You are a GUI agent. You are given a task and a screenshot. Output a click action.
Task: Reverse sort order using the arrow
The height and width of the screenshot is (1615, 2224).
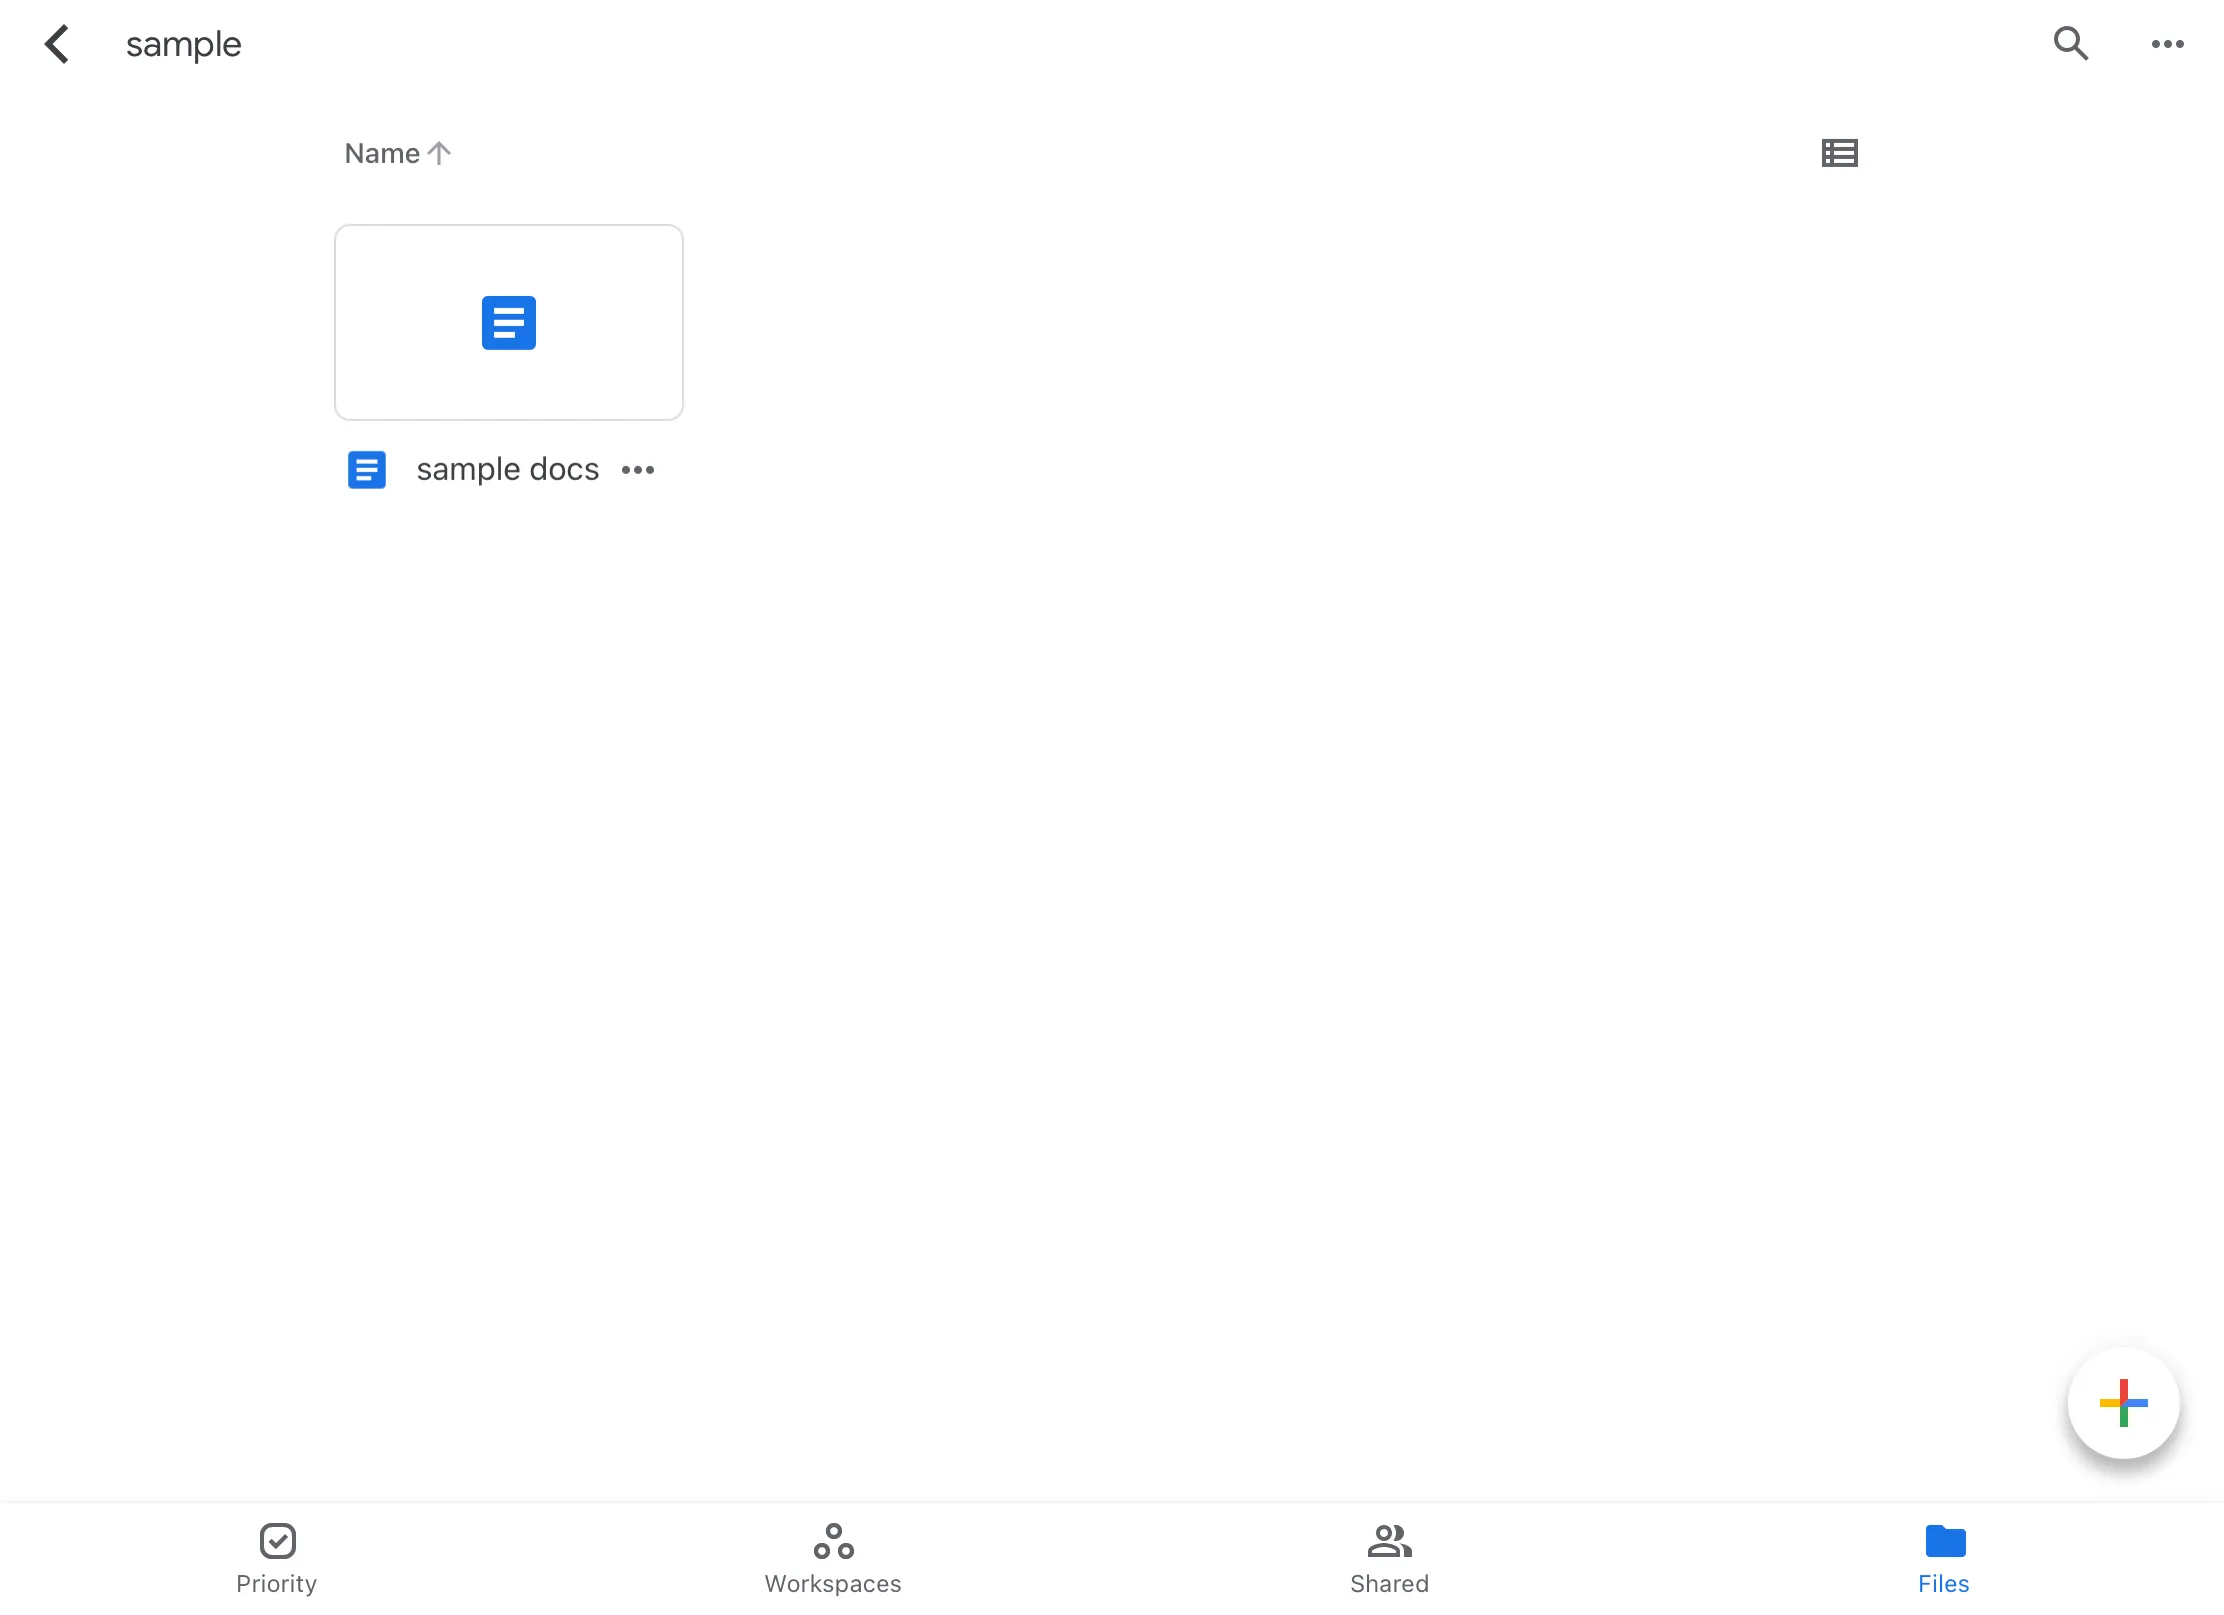click(x=439, y=153)
